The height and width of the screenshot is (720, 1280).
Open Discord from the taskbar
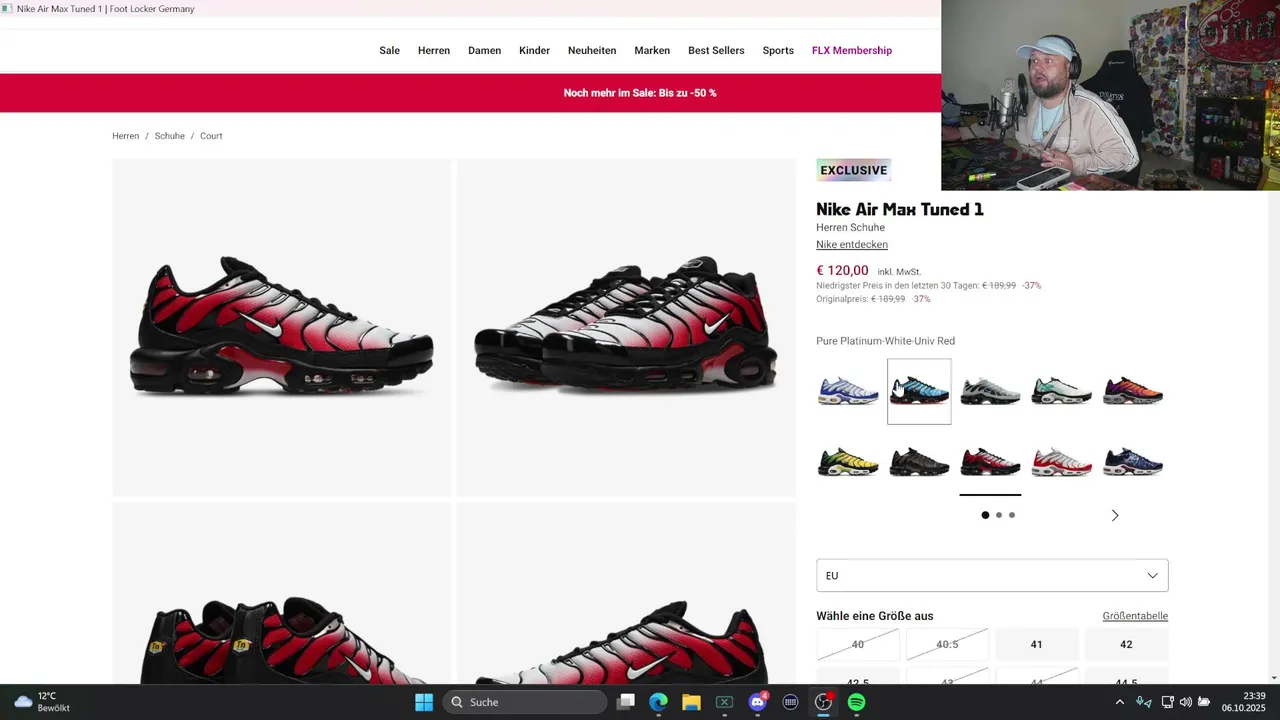758,702
